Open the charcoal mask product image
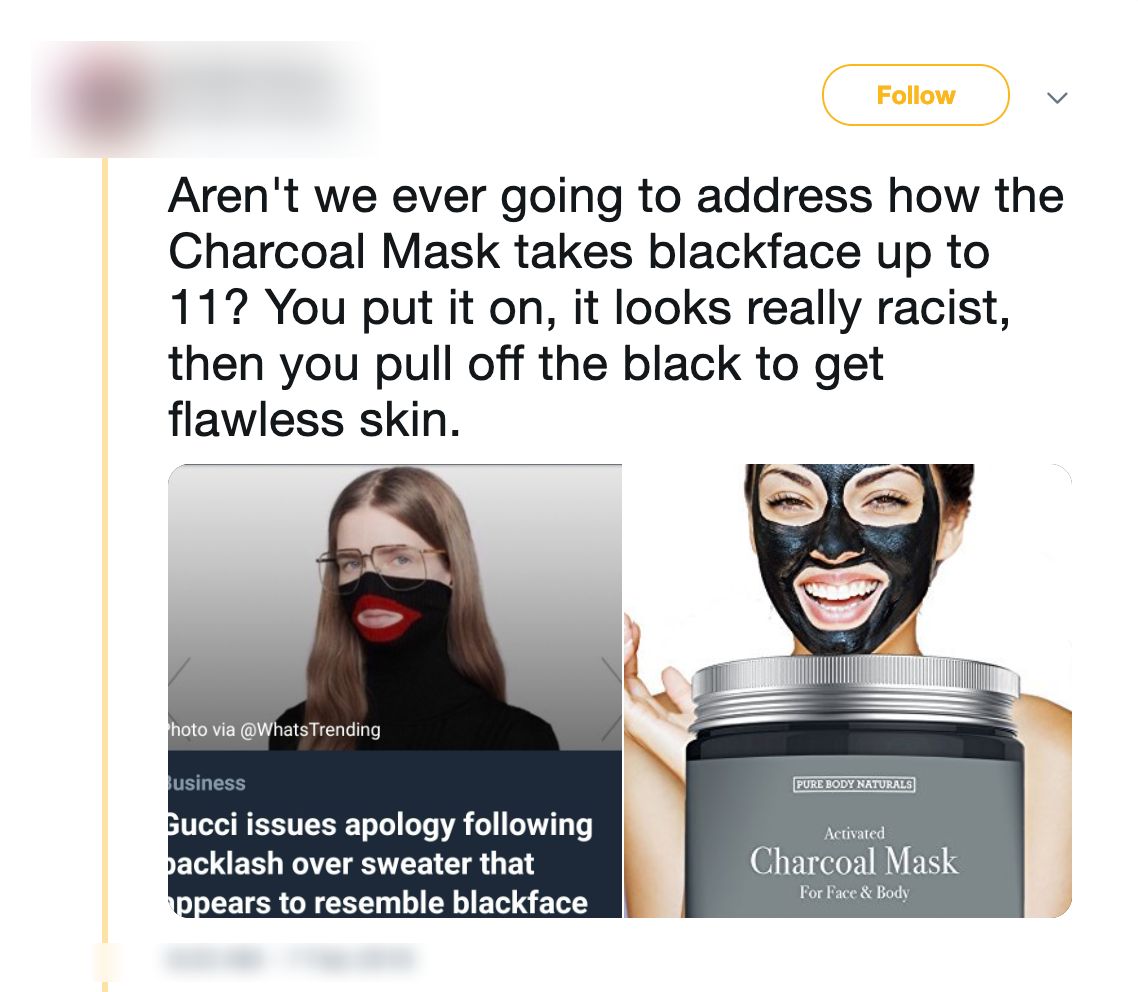Screen dimensions: 1138x992 point(848,691)
